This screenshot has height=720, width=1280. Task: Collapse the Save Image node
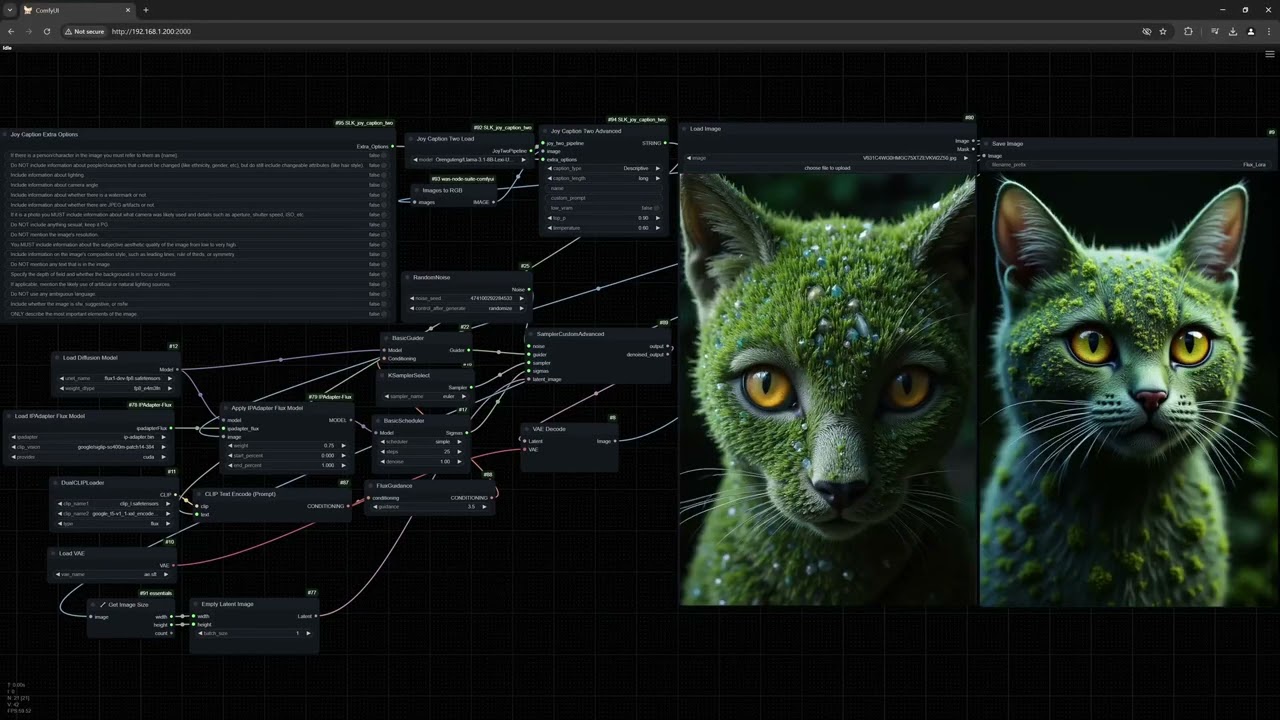[x=985, y=144]
